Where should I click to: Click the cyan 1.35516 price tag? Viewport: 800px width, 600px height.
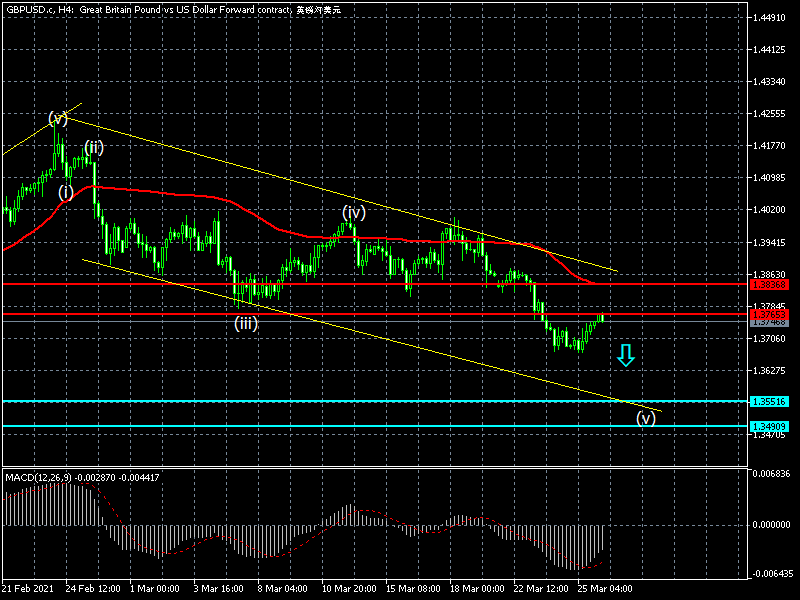769,402
